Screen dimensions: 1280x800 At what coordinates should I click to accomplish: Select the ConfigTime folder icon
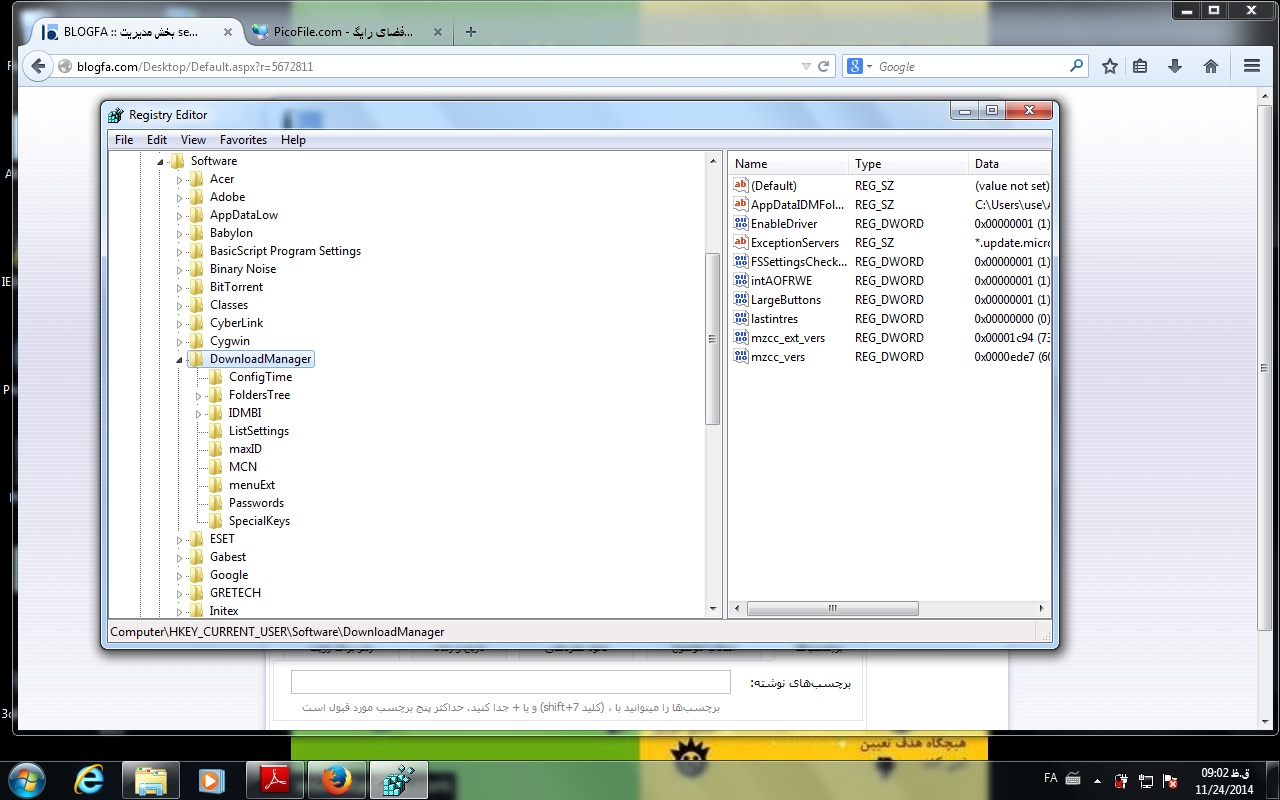(215, 377)
